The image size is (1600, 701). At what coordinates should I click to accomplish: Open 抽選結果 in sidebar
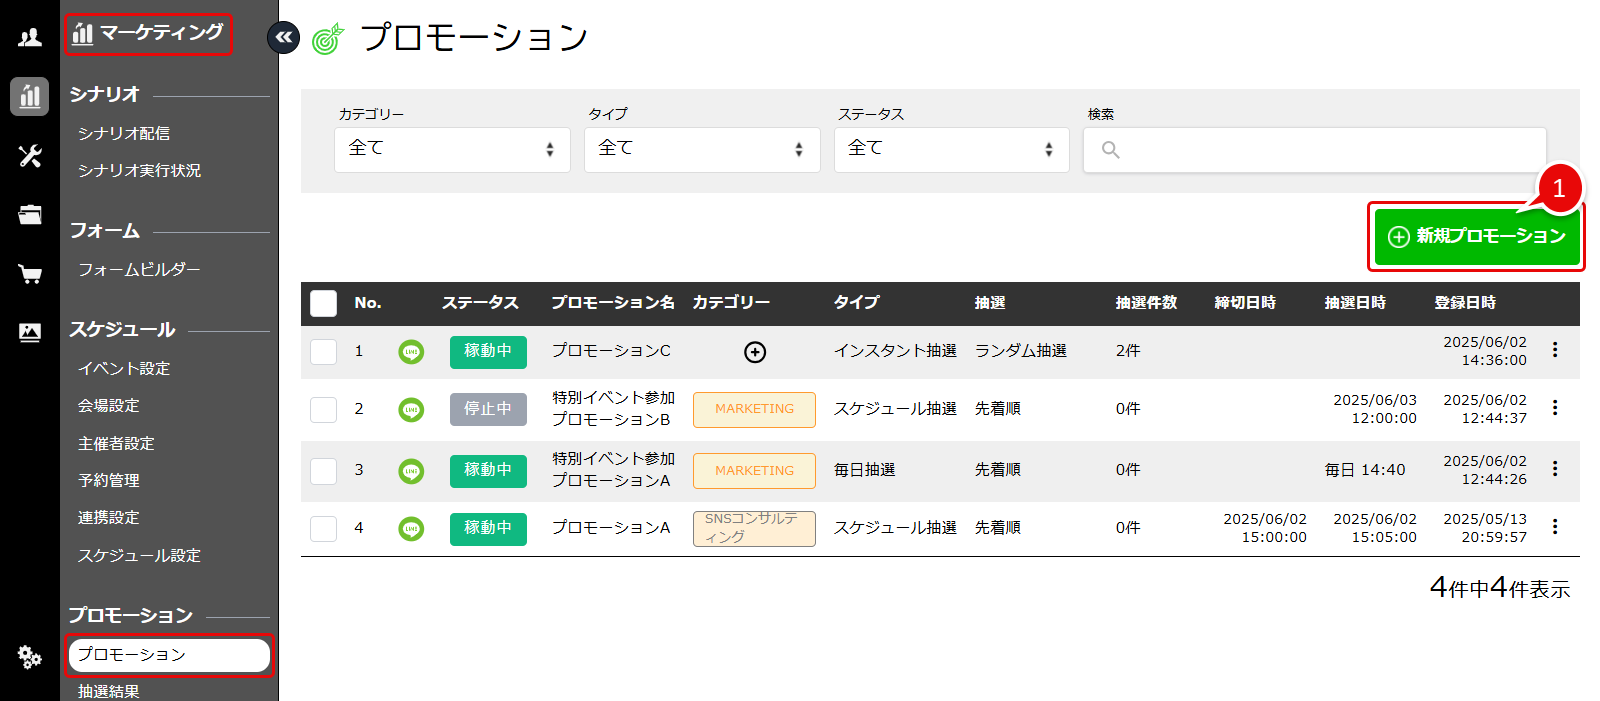(x=109, y=691)
